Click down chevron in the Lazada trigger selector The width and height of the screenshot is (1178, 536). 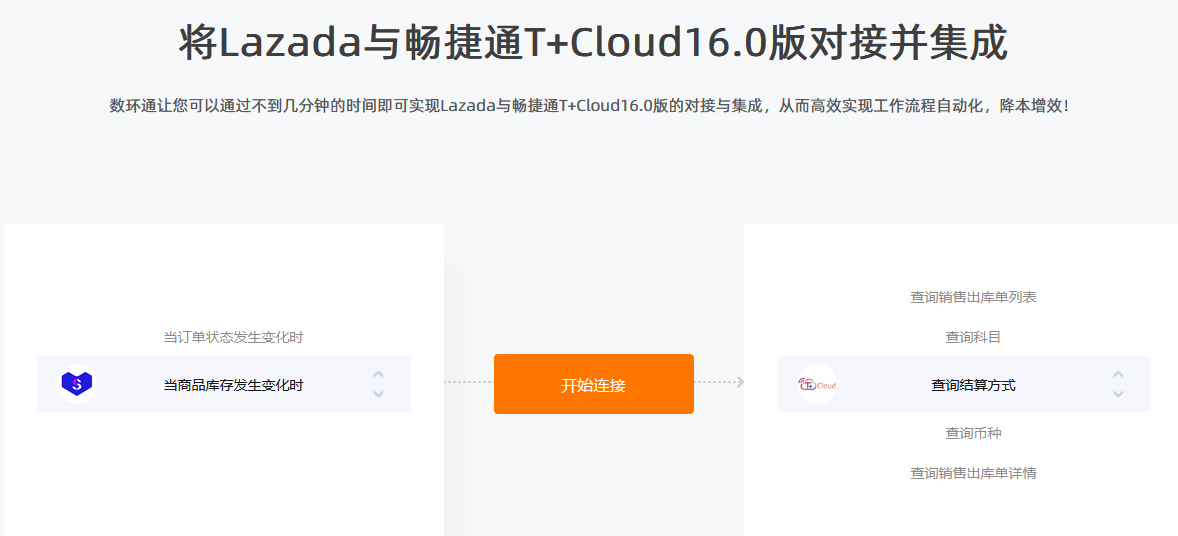point(379,394)
